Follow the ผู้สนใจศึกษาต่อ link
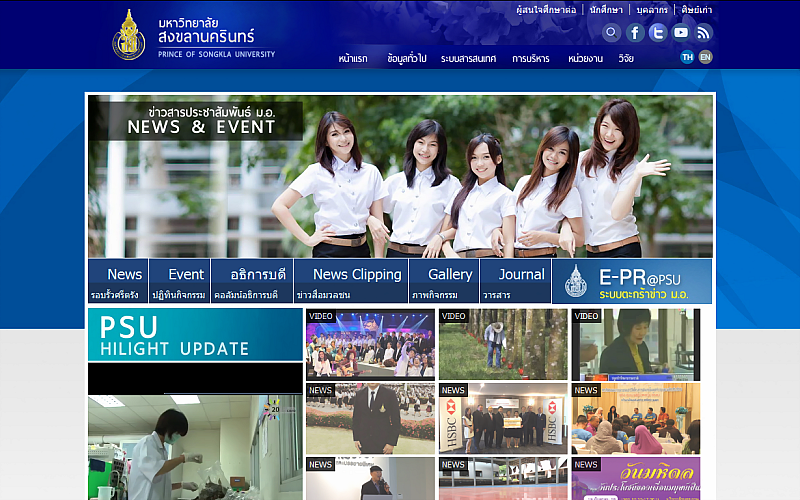Image resolution: width=800 pixels, height=500 pixels. [x=546, y=10]
